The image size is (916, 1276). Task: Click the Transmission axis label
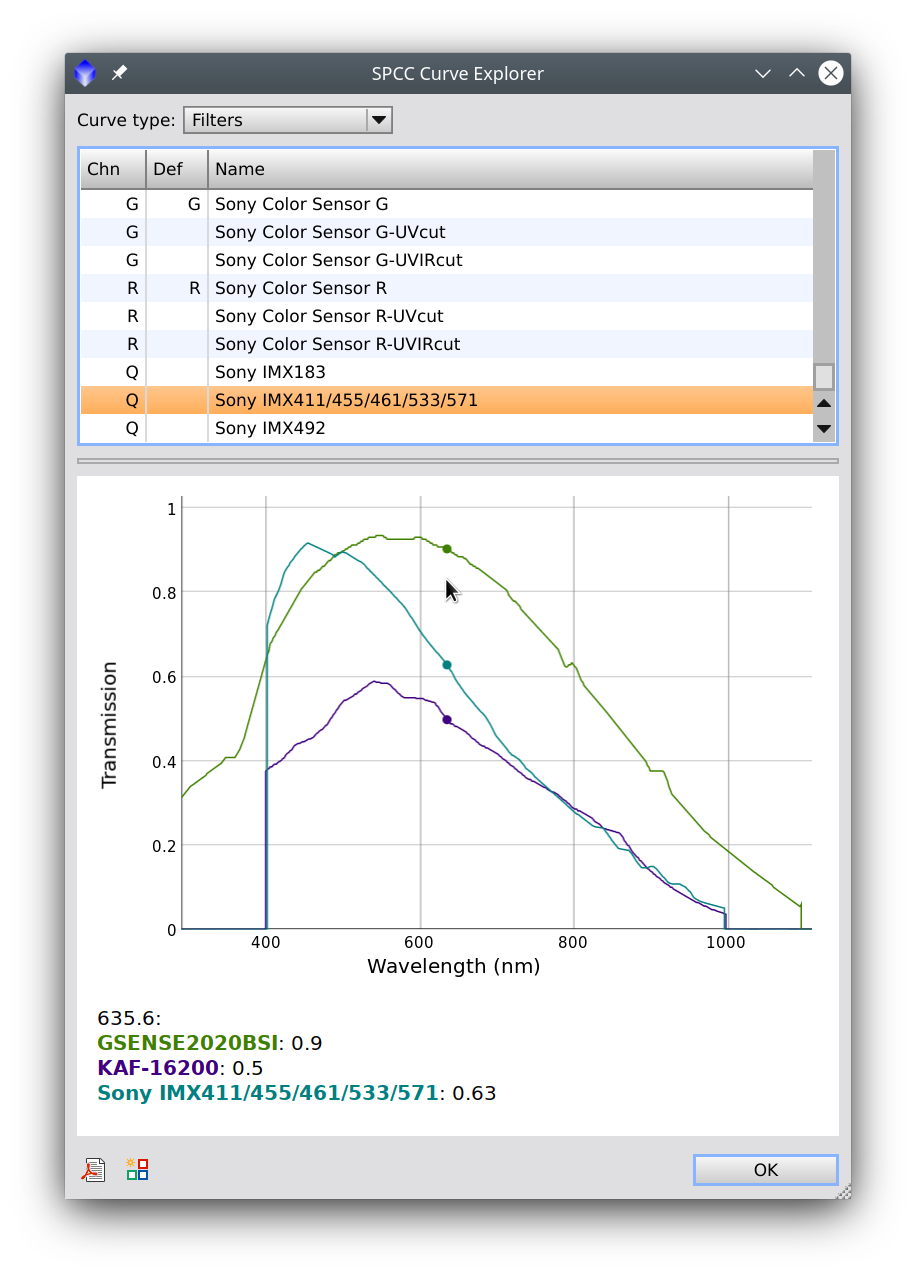point(110,725)
